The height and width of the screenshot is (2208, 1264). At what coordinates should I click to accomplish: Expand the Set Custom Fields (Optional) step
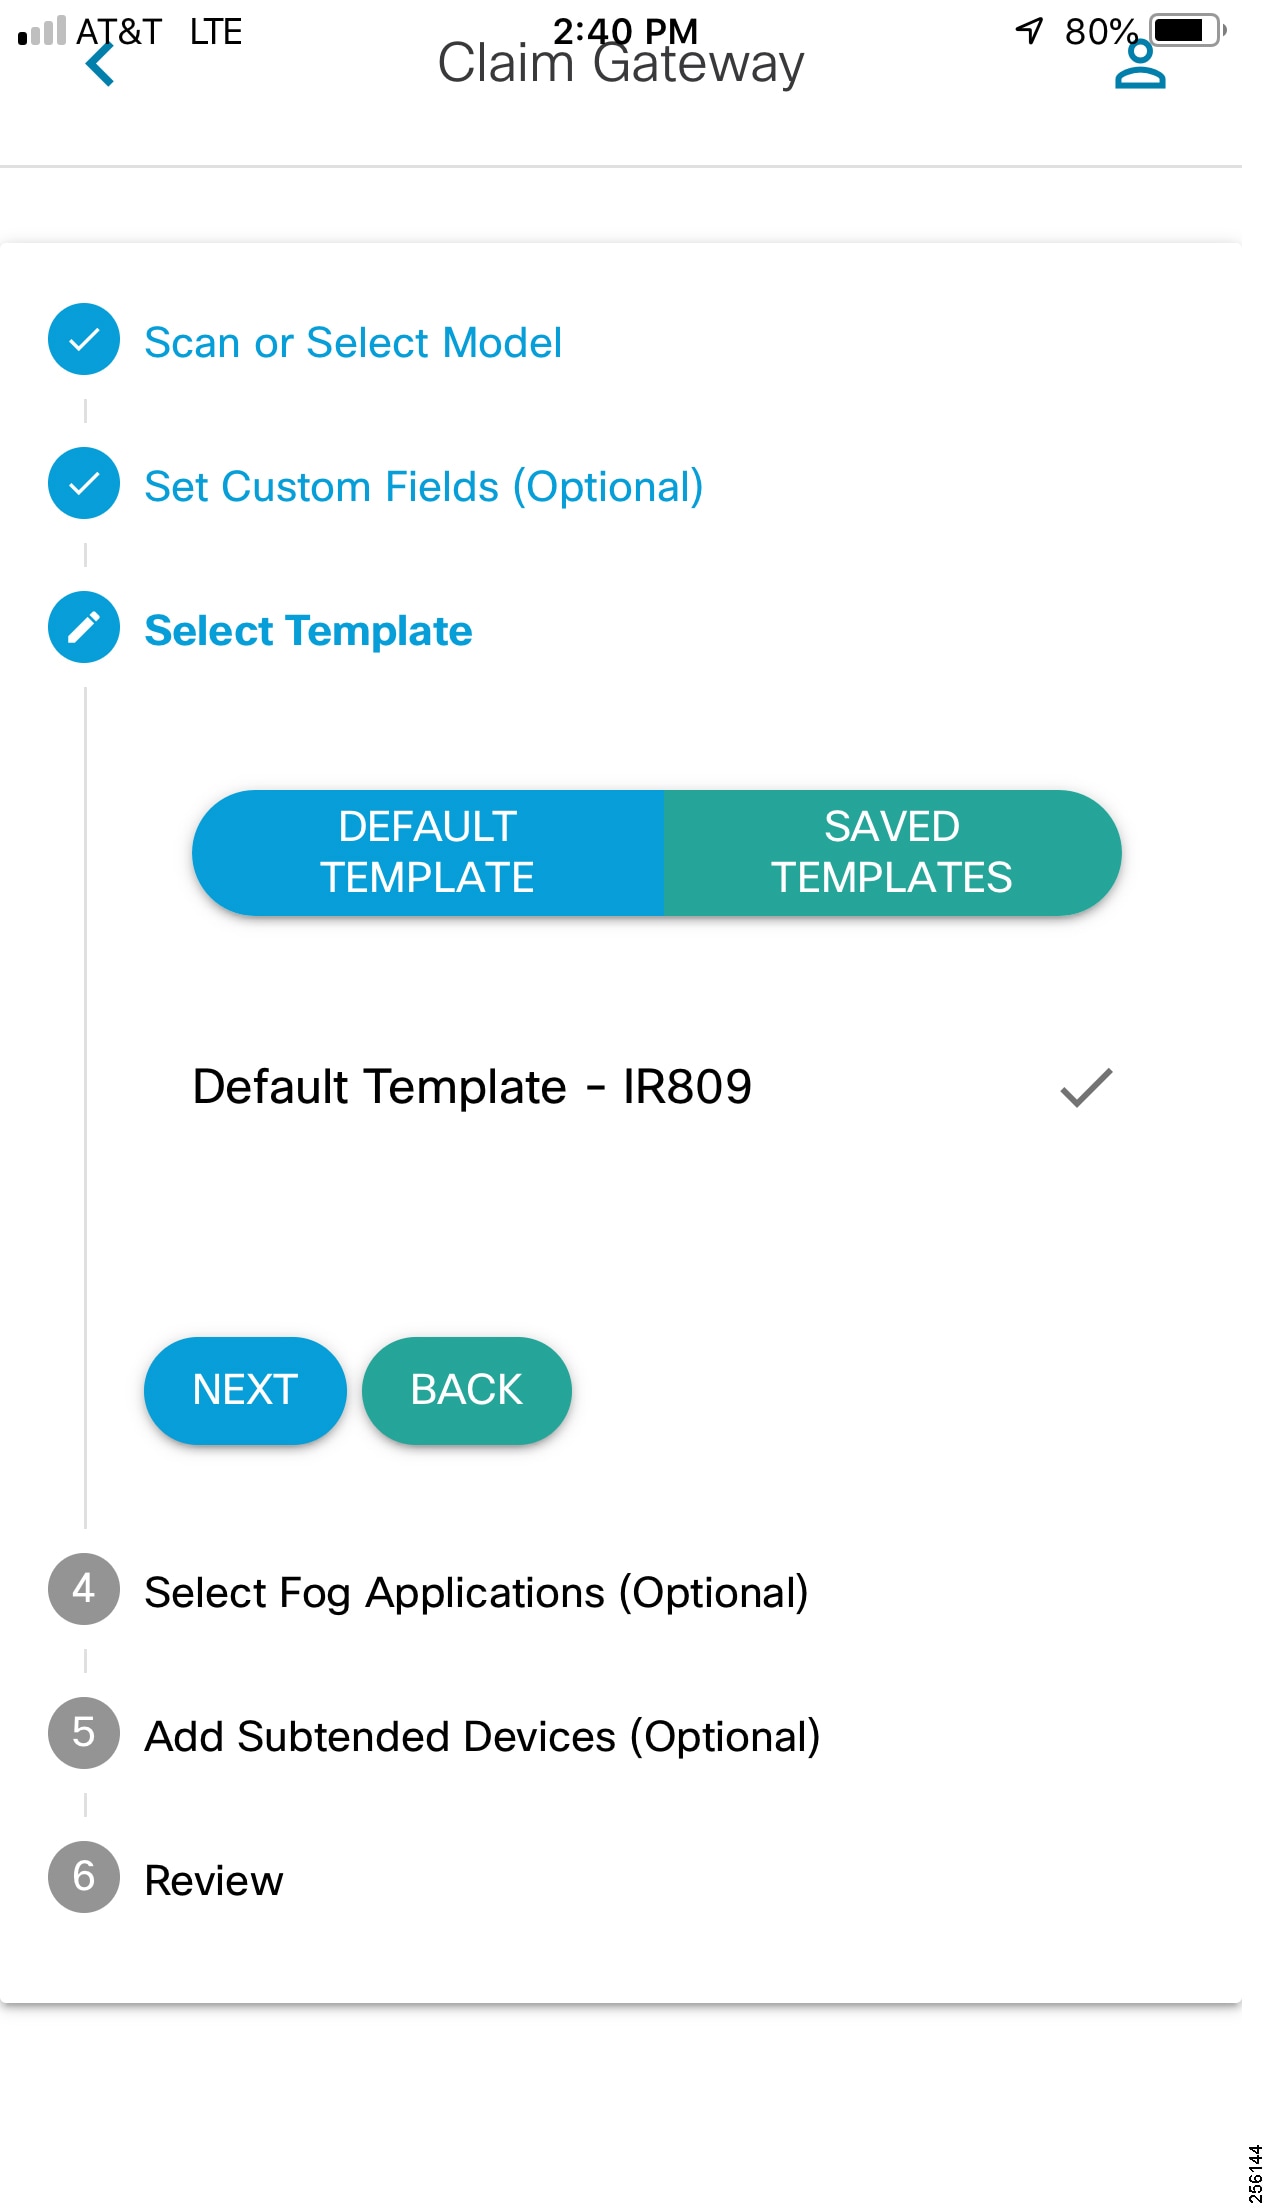click(424, 487)
